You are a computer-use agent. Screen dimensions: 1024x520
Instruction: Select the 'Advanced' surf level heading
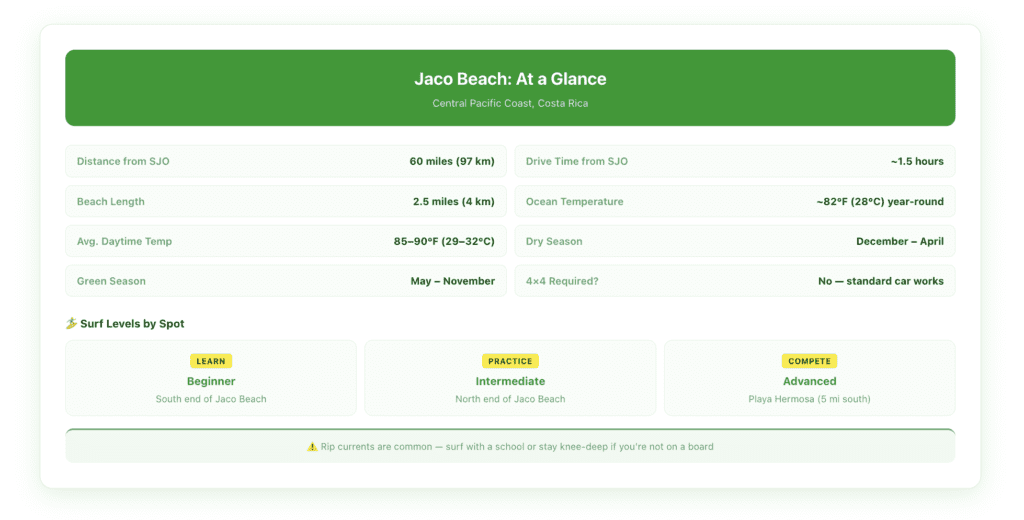pos(809,381)
